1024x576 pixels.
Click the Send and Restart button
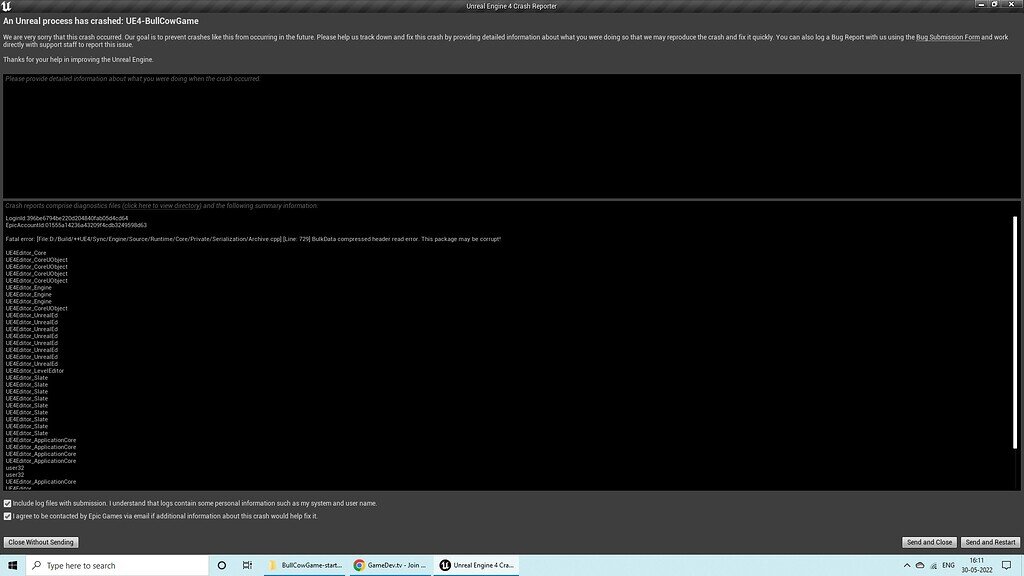[990, 541]
